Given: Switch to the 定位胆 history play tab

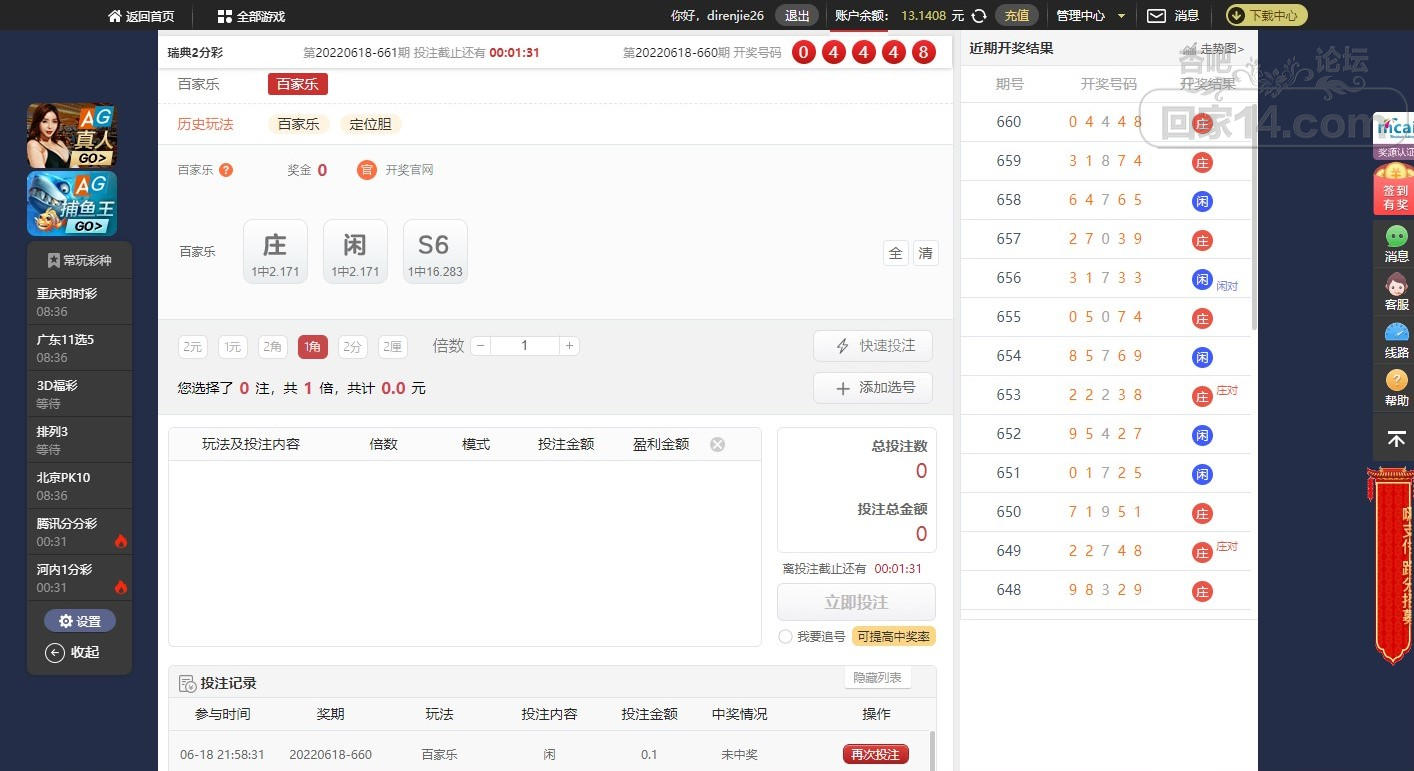Looking at the screenshot, I should (x=370, y=124).
